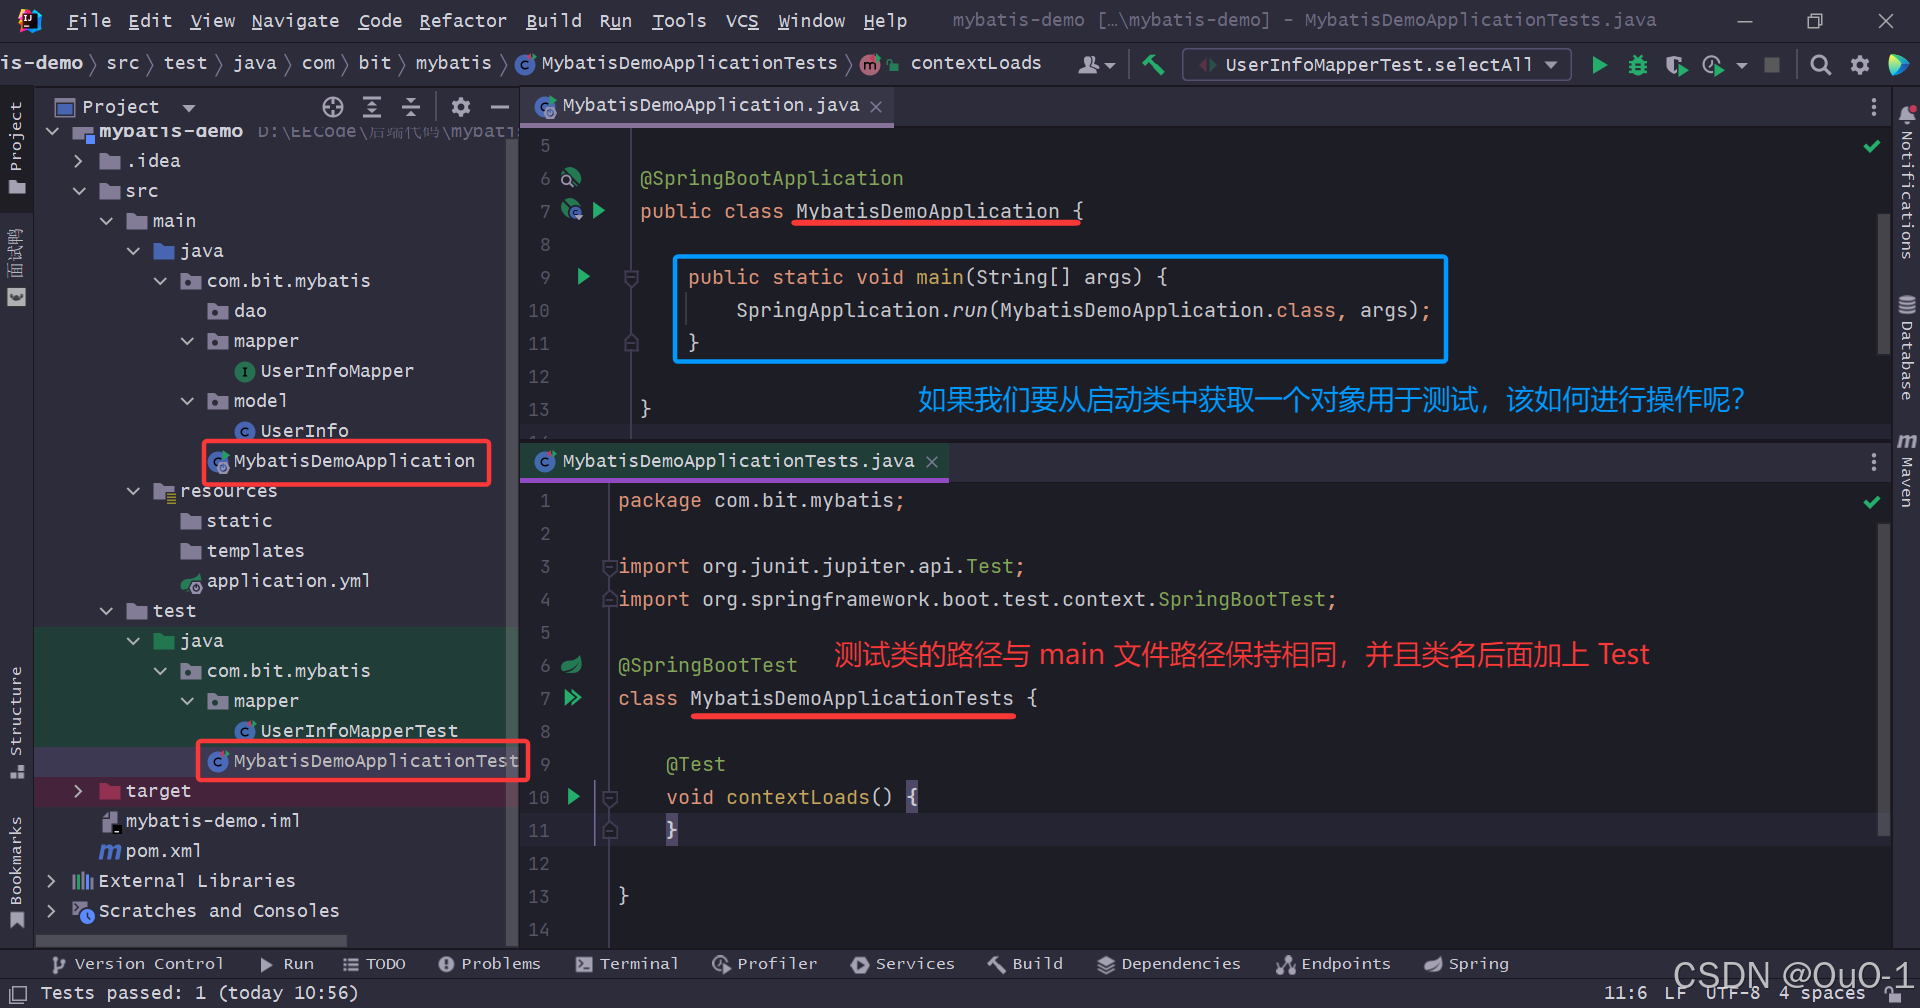1920x1008 pixels.
Task: Open Search Everywhere magnifier icon
Action: tap(1821, 65)
